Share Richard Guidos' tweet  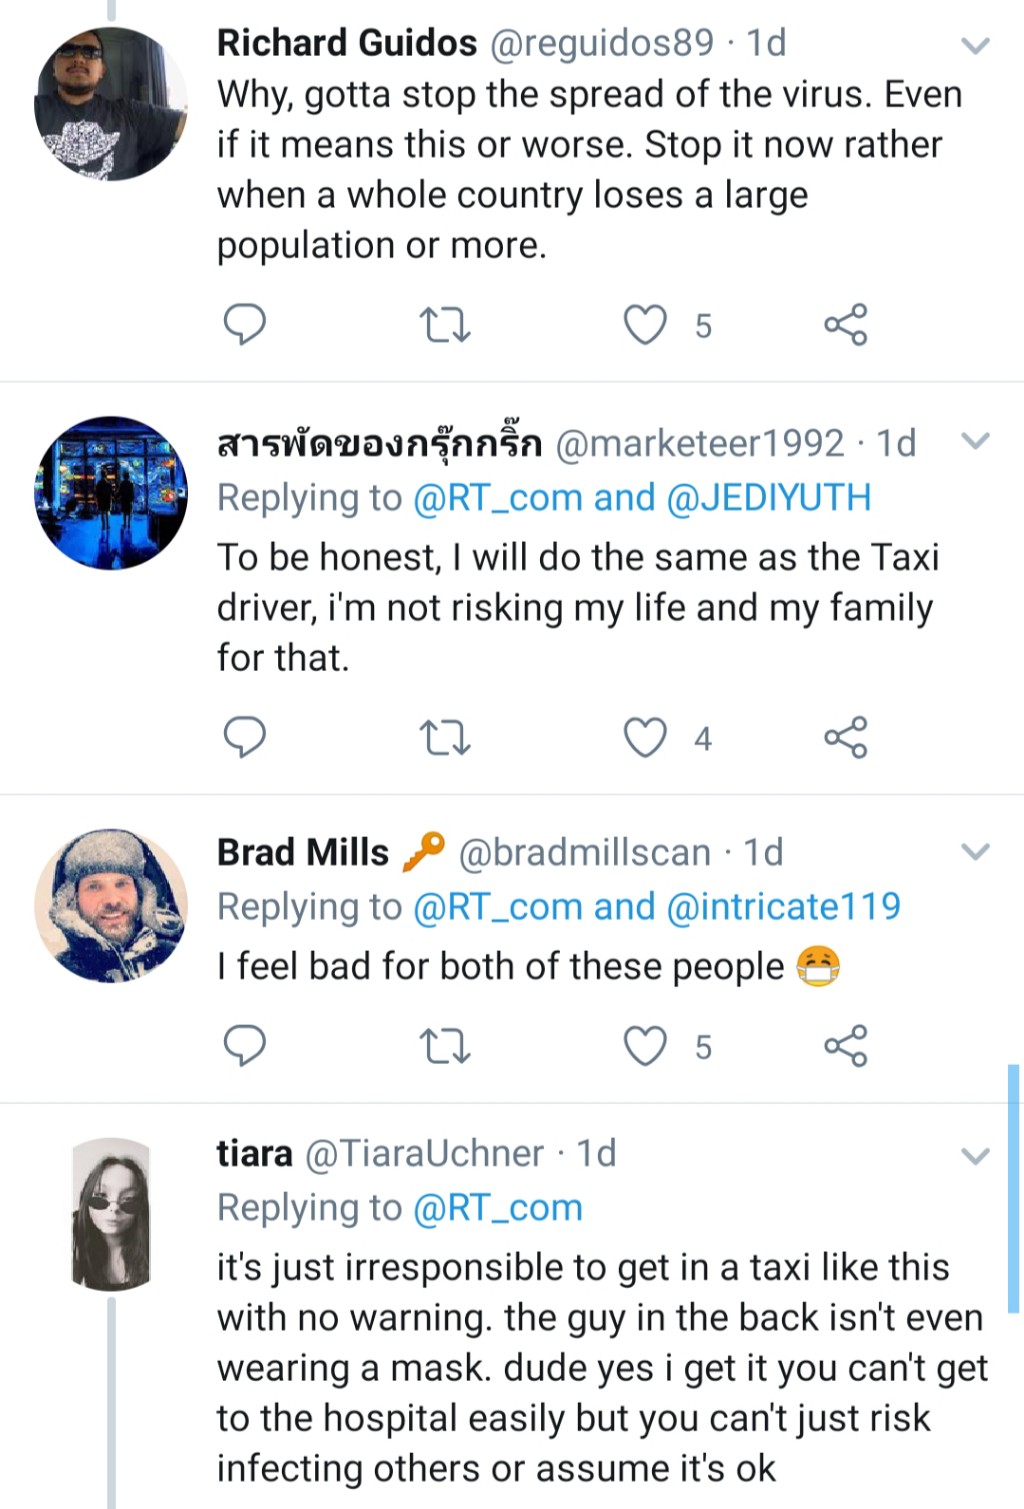(845, 325)
